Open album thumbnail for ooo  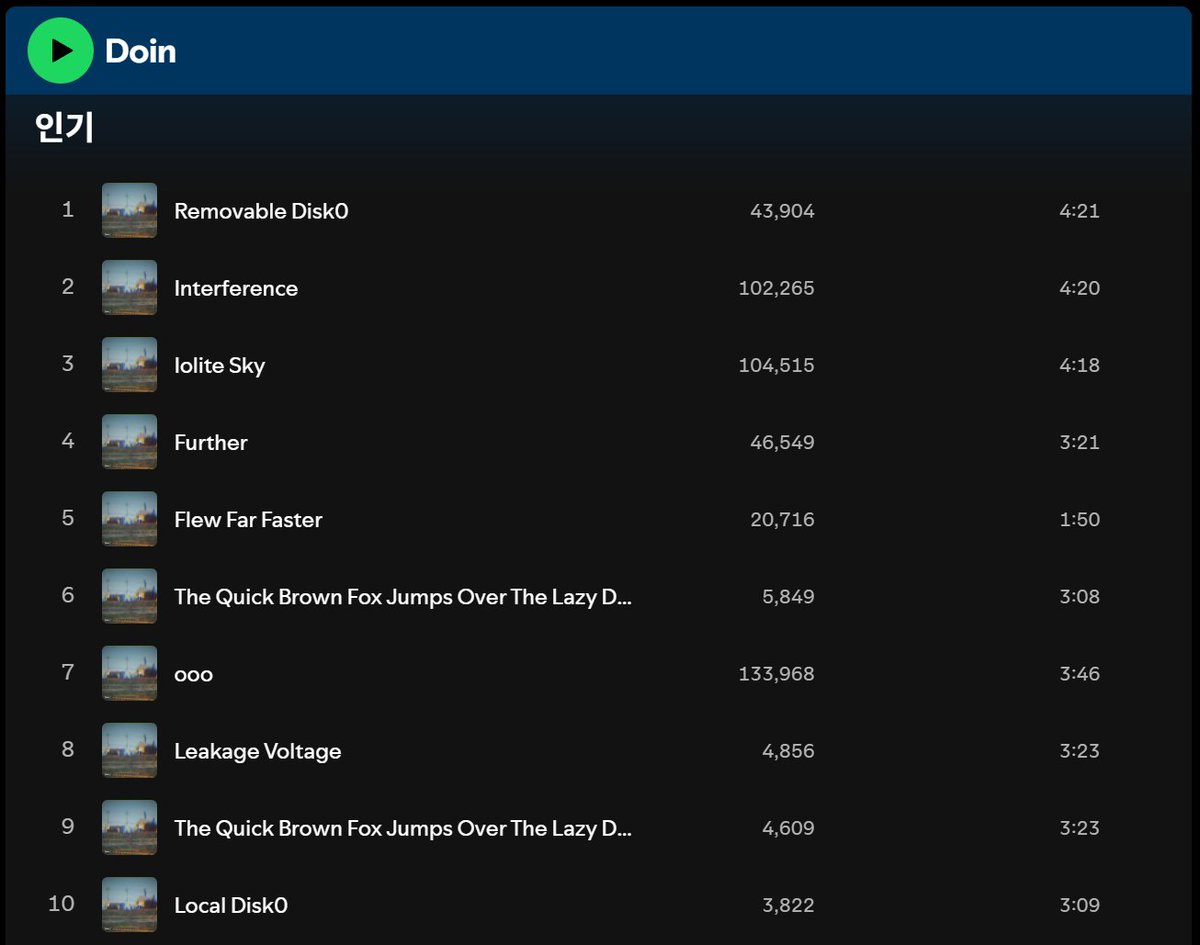click(x=130, y=673)
